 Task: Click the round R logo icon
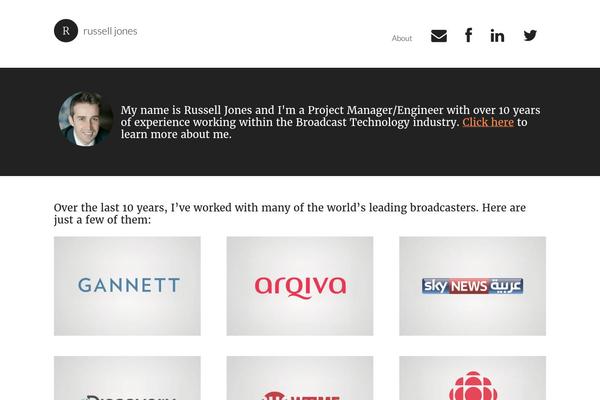66,31
